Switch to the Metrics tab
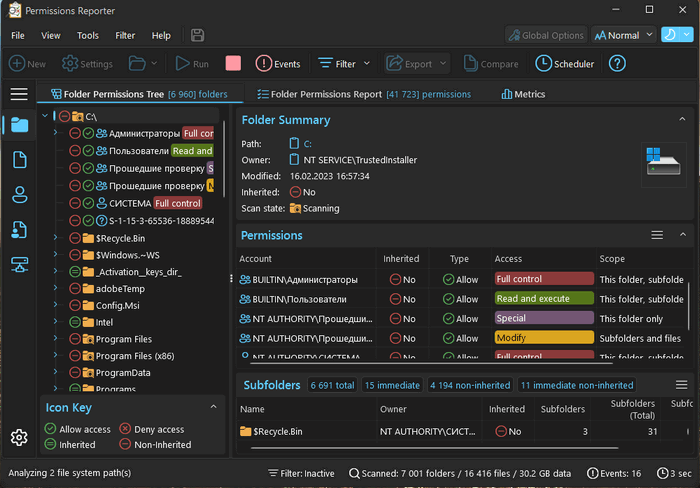Image resolution: width=700 pixels, height=488 pixels. coord(523,94)
